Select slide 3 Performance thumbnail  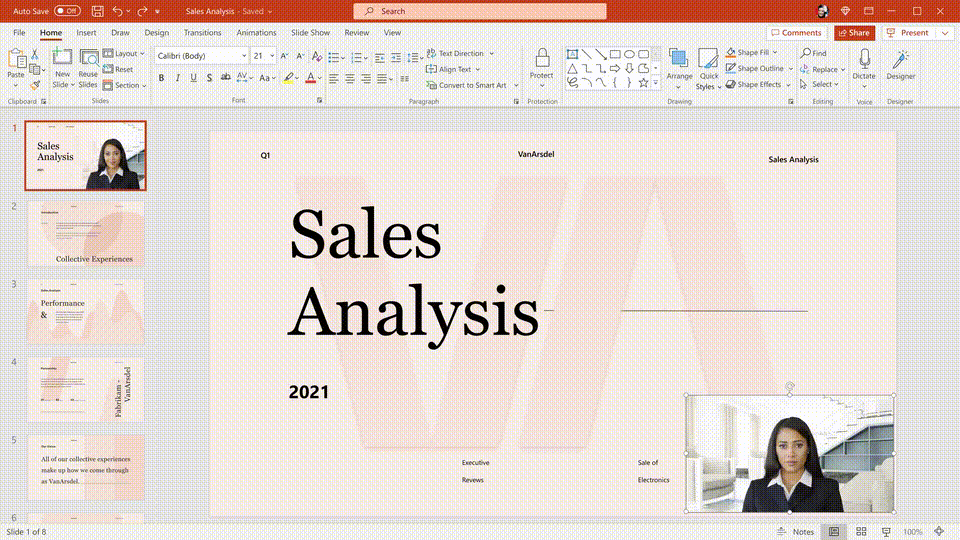click(x=86, y=311)
